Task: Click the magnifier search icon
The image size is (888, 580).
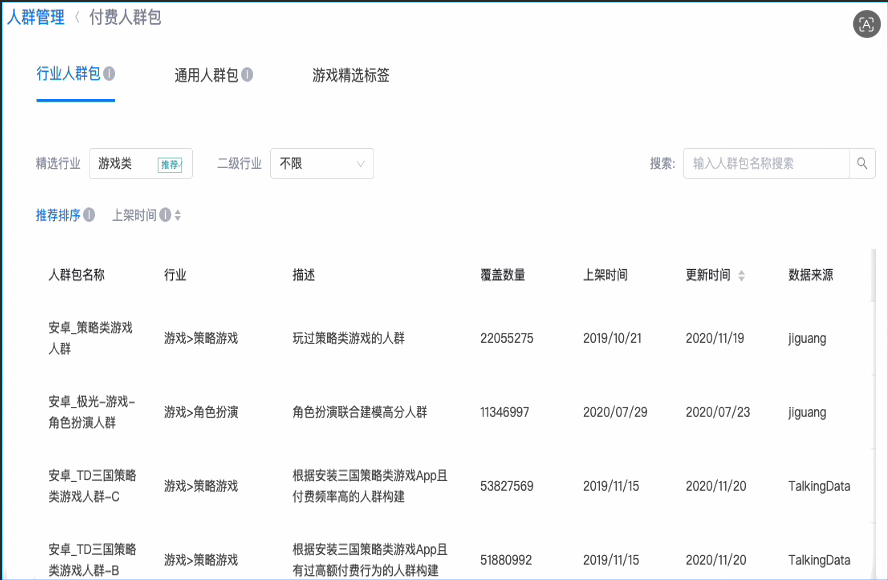Action: click(862, 163)
